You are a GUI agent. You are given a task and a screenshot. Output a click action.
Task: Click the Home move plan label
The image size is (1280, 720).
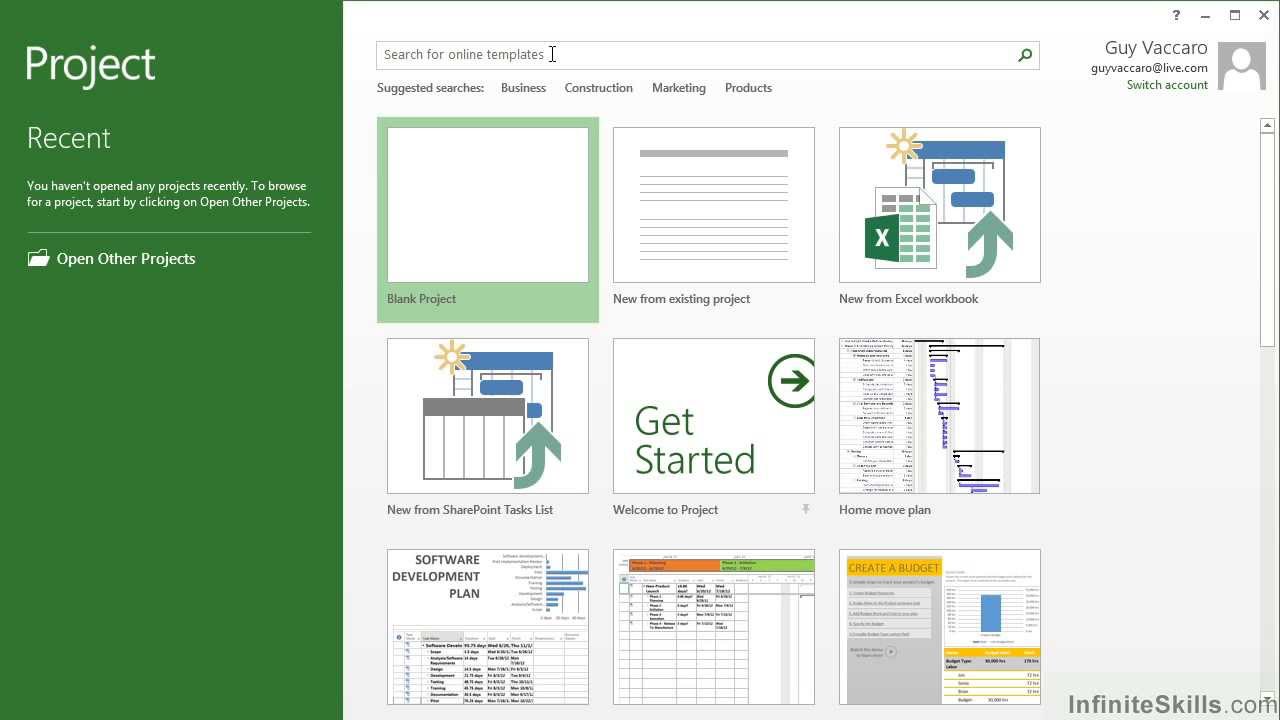pos(884,510)
